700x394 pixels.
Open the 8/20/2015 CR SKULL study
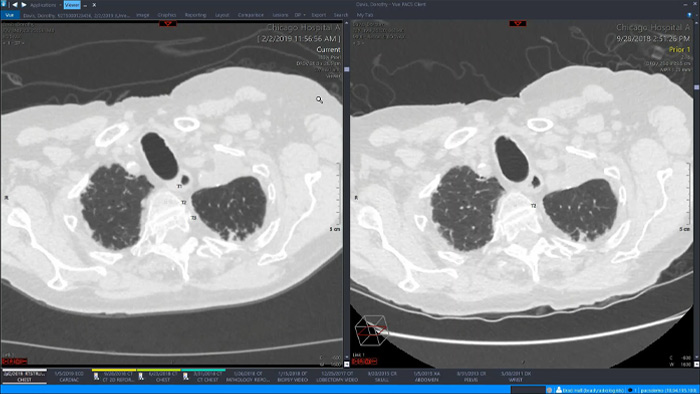(382, 377)
